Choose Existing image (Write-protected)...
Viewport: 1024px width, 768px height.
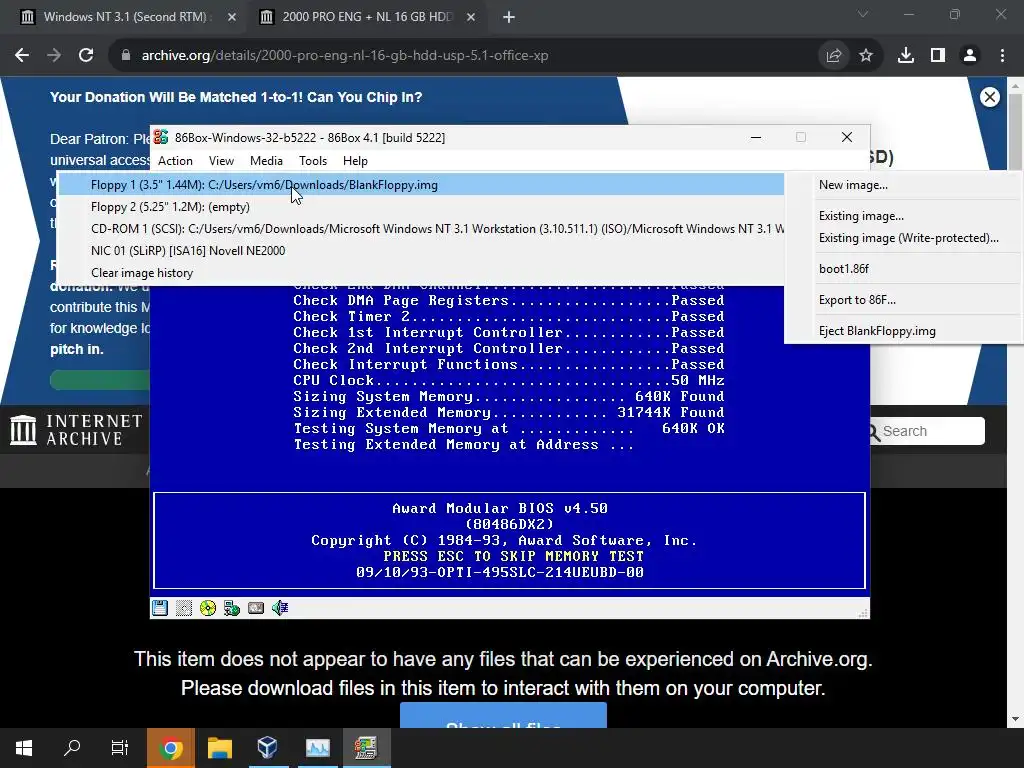pos(903,238)
